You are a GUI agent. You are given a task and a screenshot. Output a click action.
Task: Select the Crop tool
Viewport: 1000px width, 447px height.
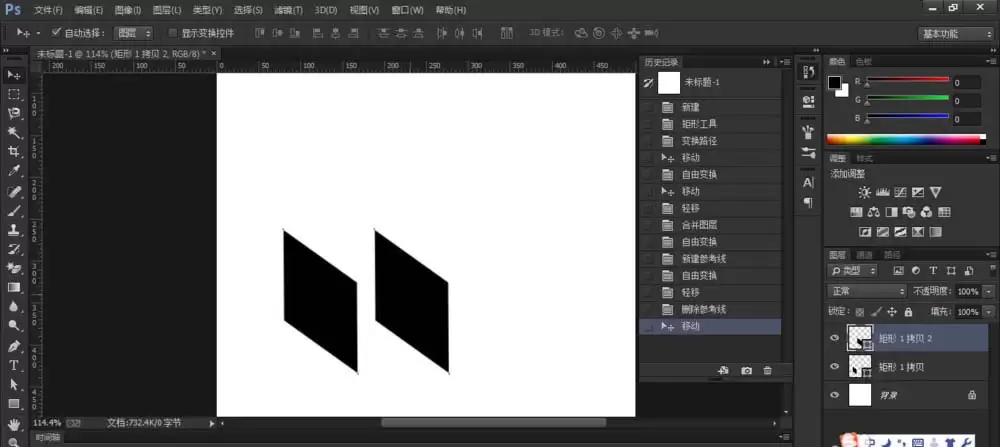[13, 152]
